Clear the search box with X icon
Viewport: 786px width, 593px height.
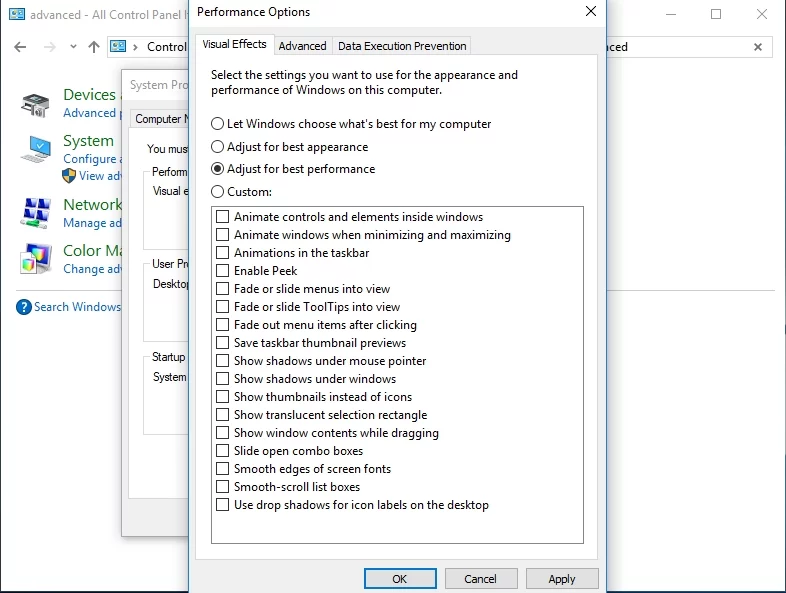pos(758,47)
